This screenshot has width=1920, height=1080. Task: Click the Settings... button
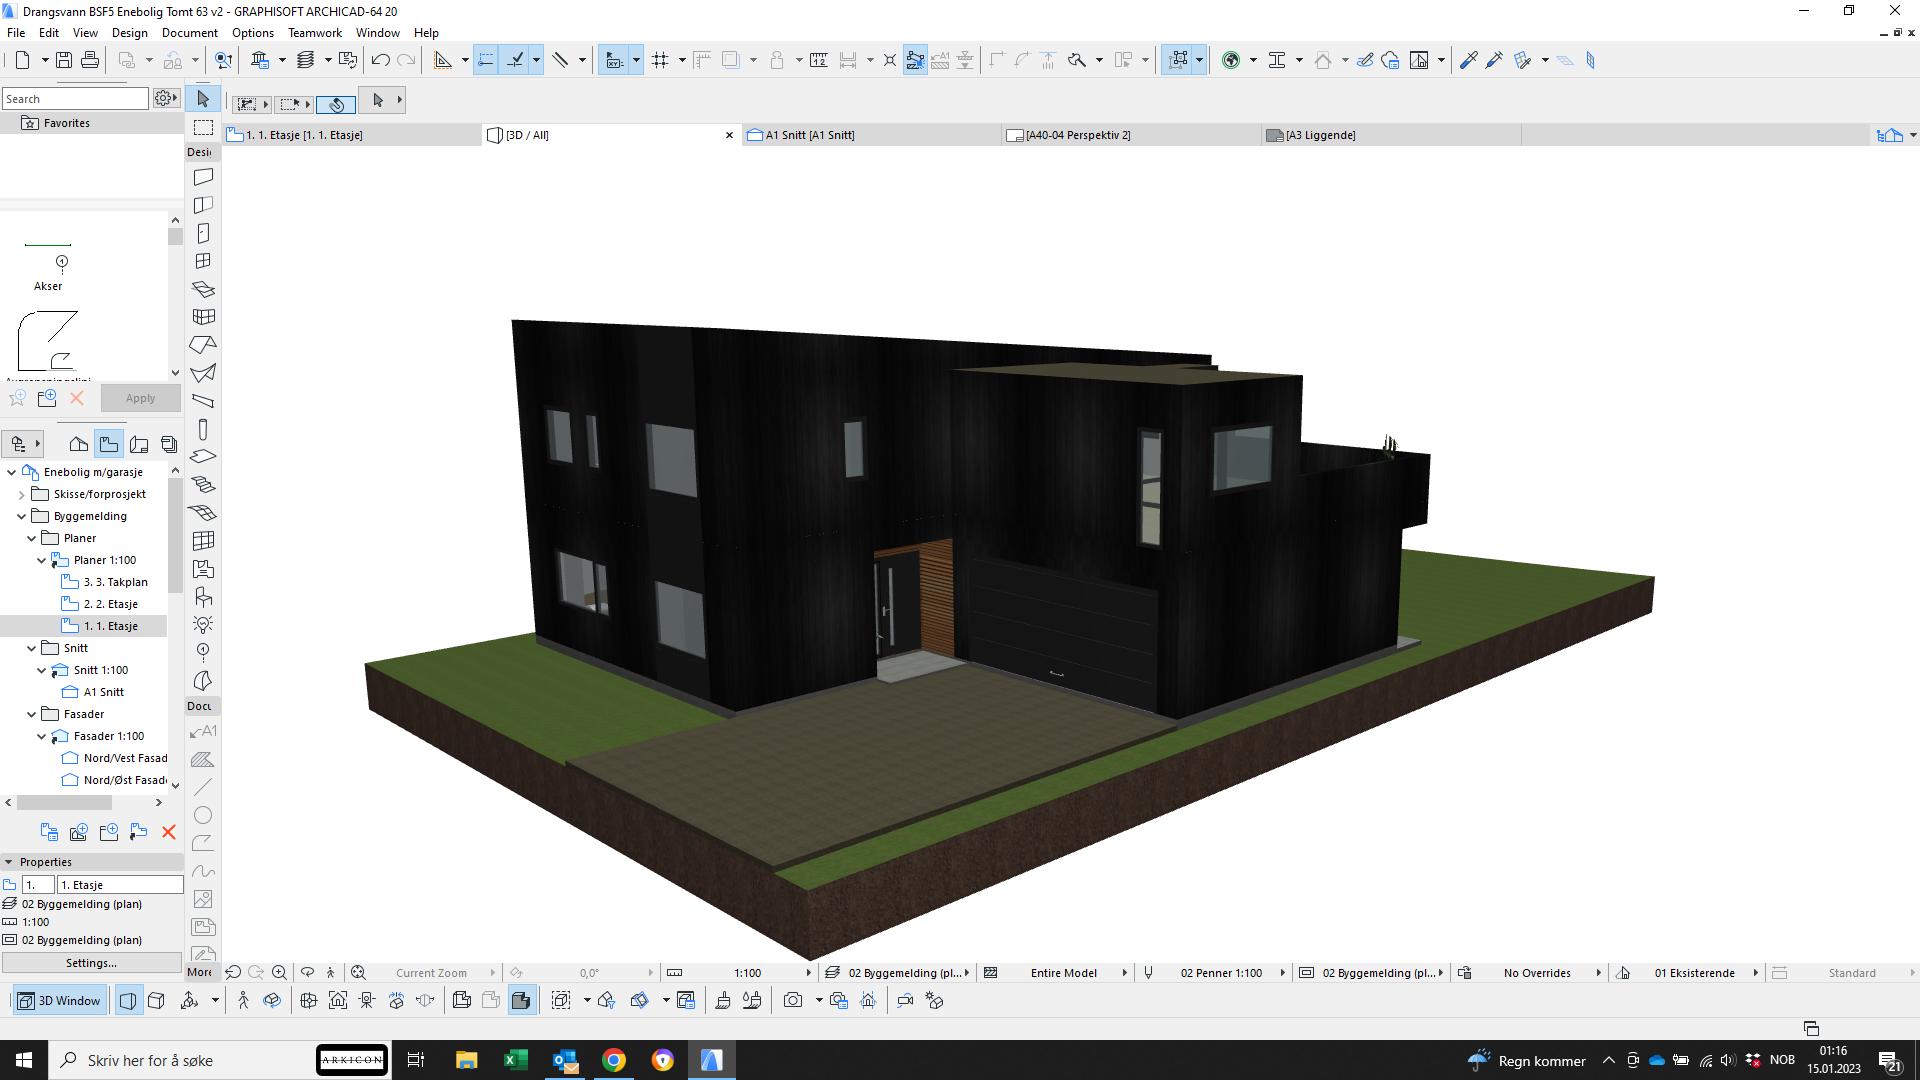pos(91,963)
